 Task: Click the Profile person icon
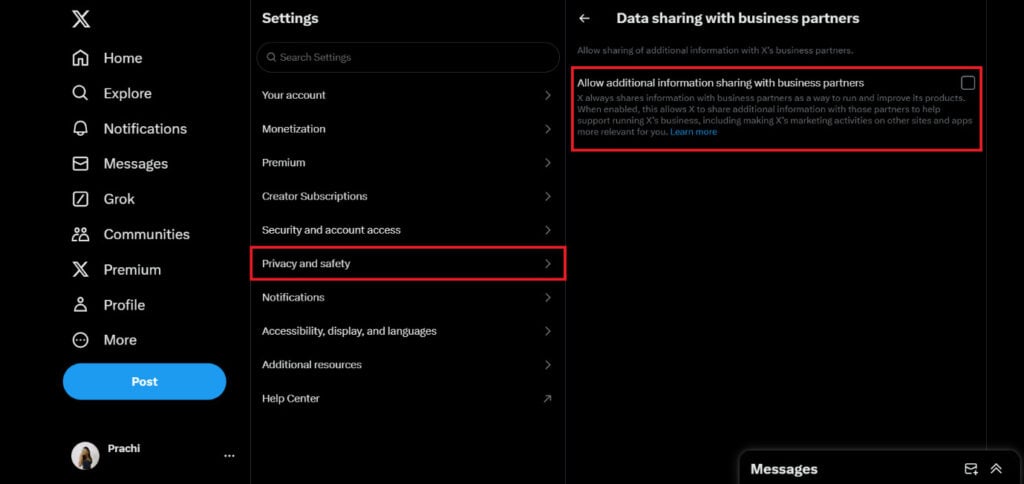pyautogui.click(x=80, y=305)
